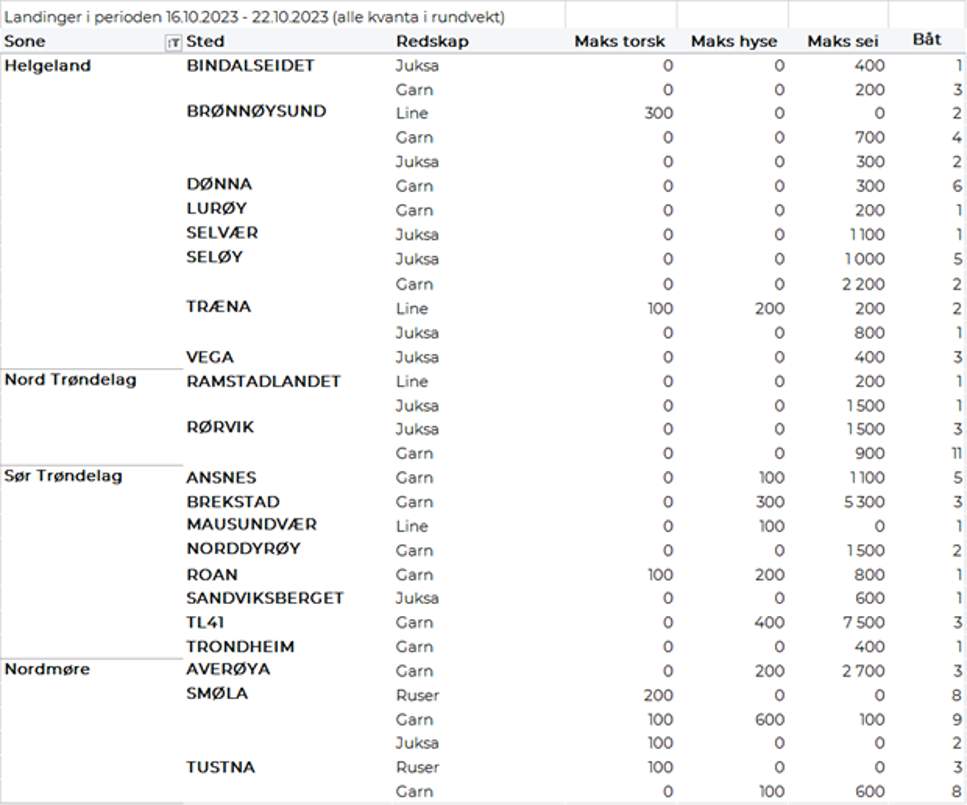This screenshot has width=967, height=805.
Task: Open the Sone column filter dropdown
Action: pyautogui.click(x=174, y=42)
